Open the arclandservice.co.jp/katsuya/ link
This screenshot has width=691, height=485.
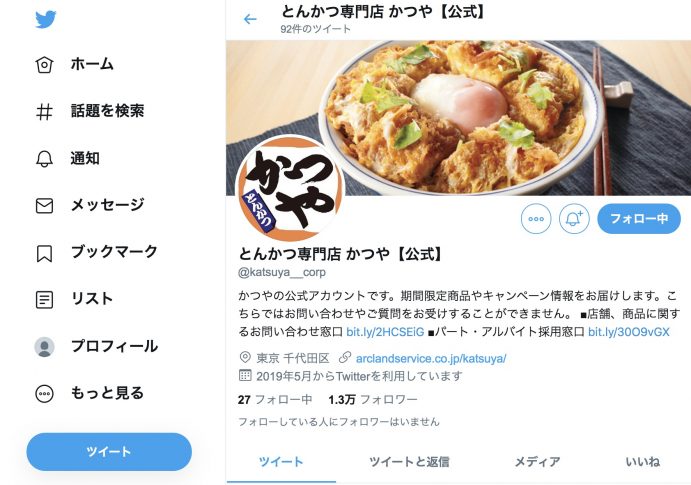pyautogui.click(x=431, y=358)
